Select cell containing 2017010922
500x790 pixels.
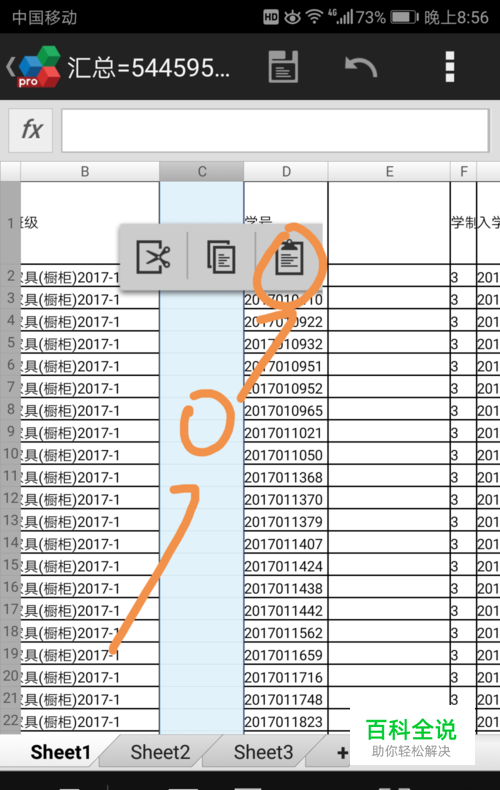286,321
